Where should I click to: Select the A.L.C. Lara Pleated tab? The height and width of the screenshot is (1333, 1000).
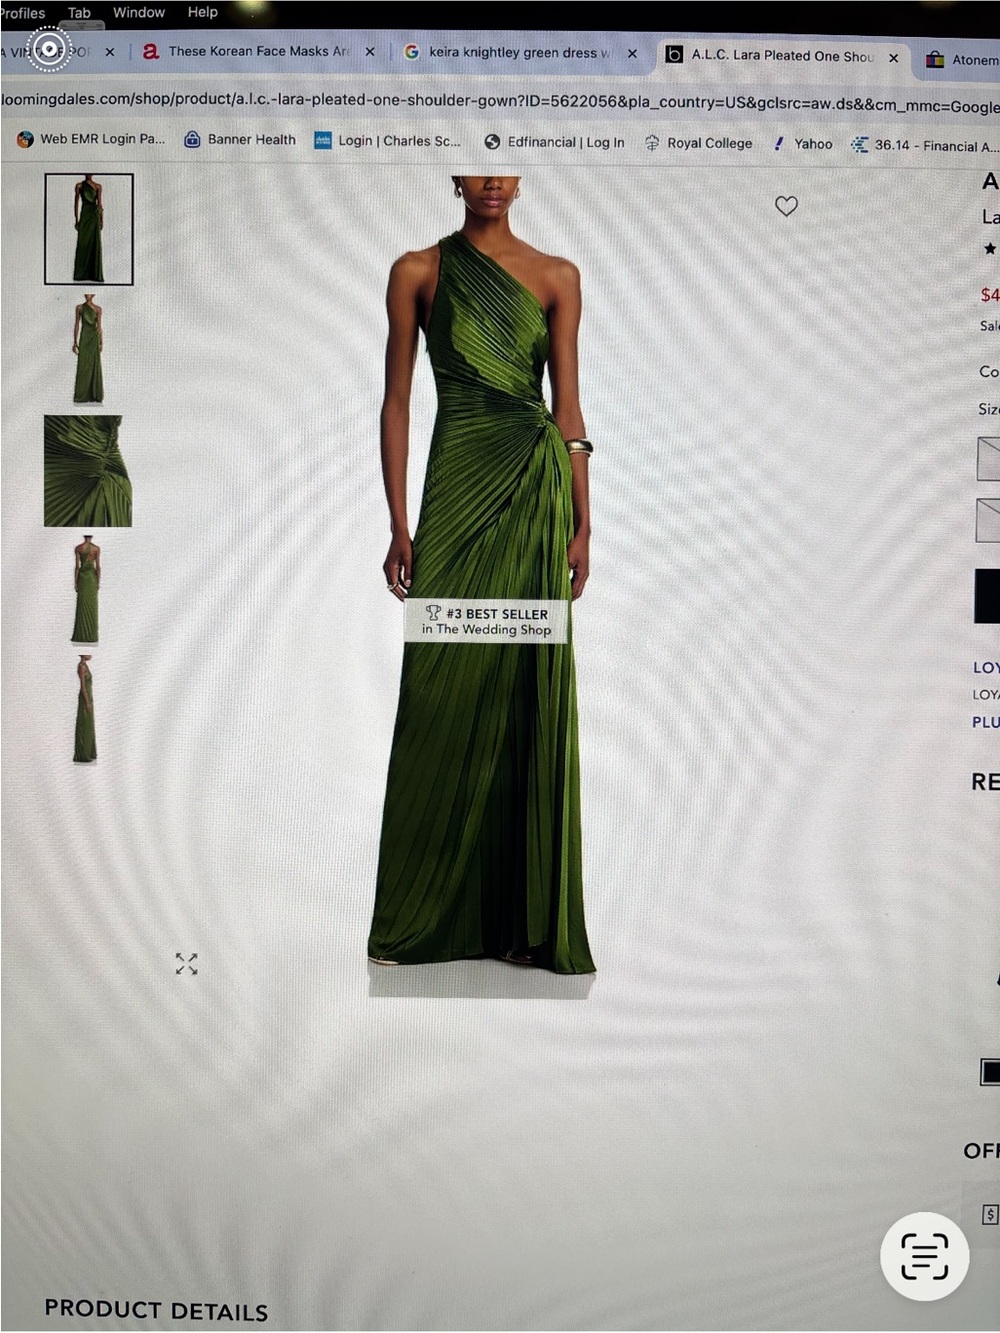783,56
